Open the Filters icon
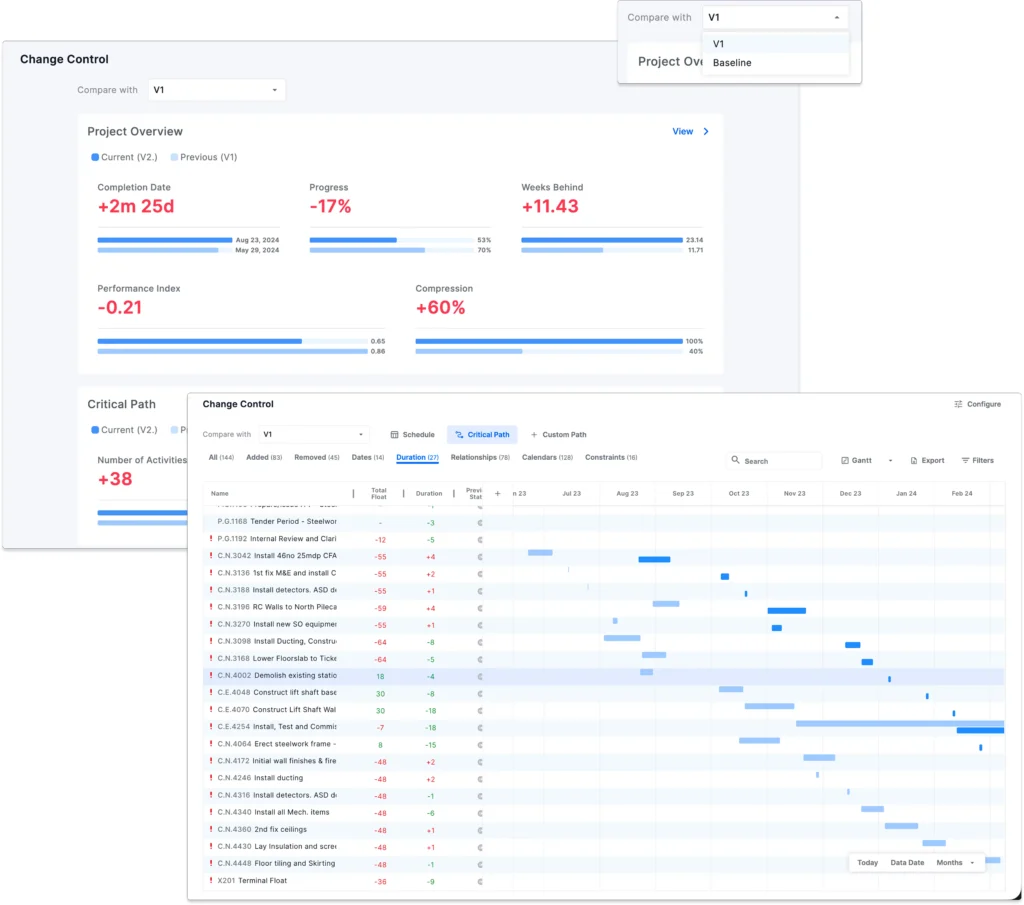This screenshot has width=1024, height=905. (x=966, y=461)
